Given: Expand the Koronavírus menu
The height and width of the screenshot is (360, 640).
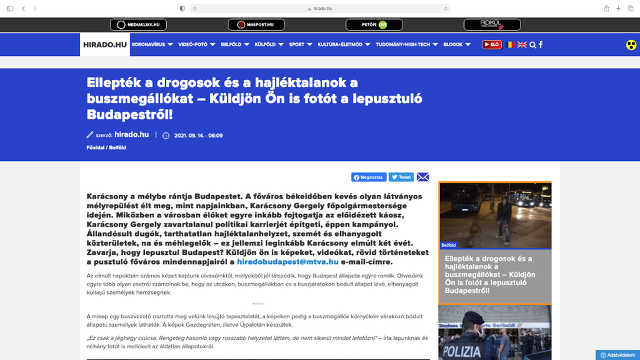Looking at the screenshot, I should (x=152, y=44).
